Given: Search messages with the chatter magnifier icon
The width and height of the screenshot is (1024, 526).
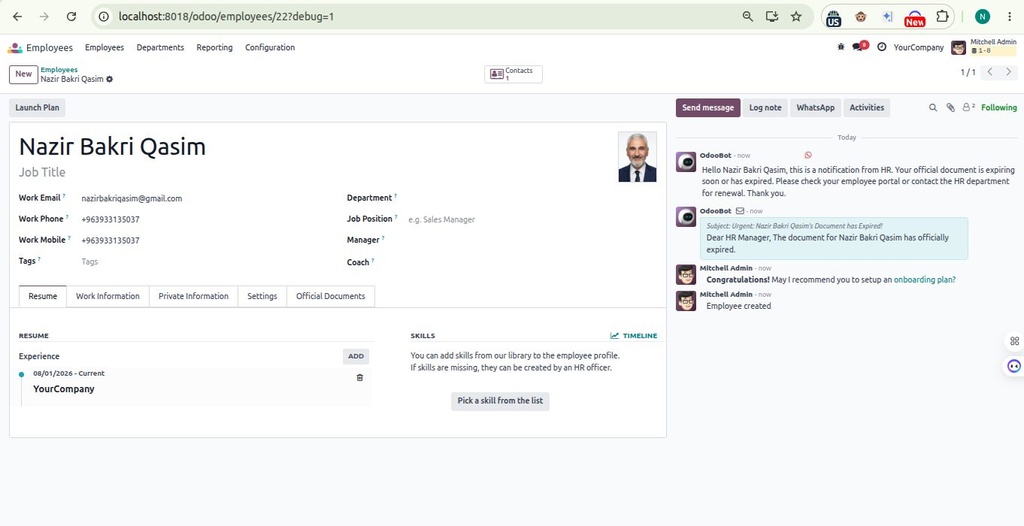Looking at the screenshot, I should coord(933,108).
